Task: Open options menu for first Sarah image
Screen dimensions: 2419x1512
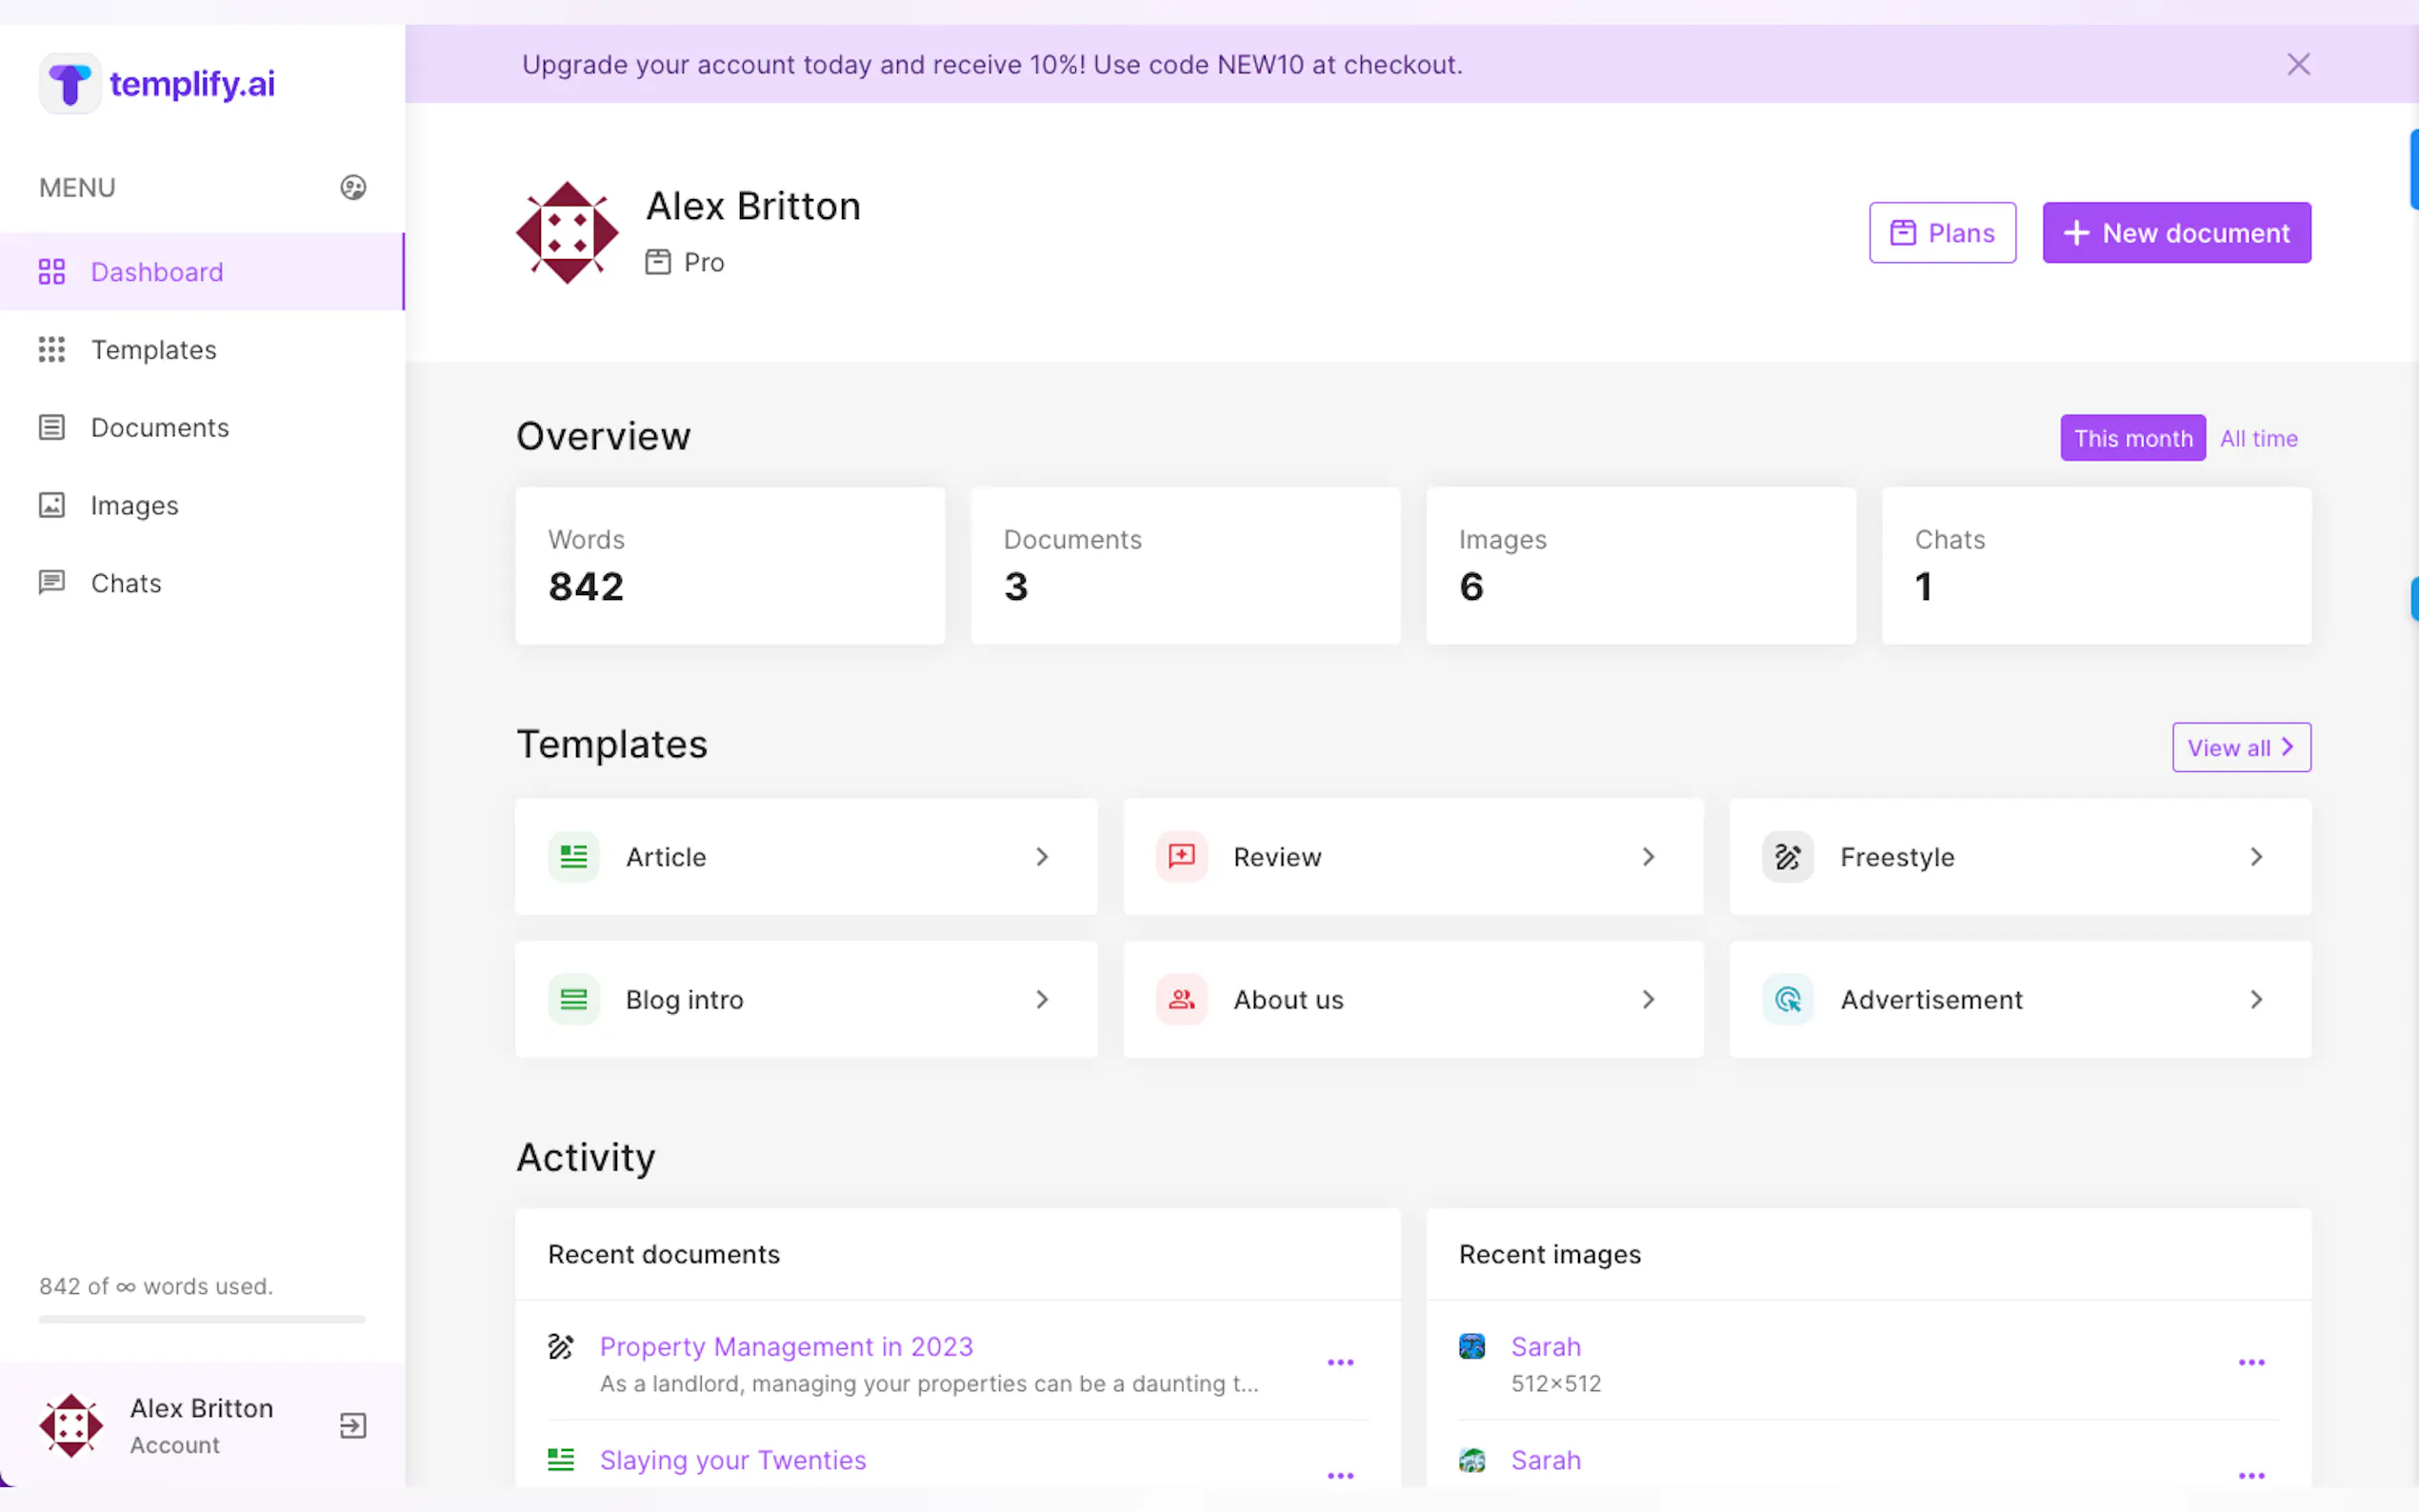Action: click(2251, 1363)
